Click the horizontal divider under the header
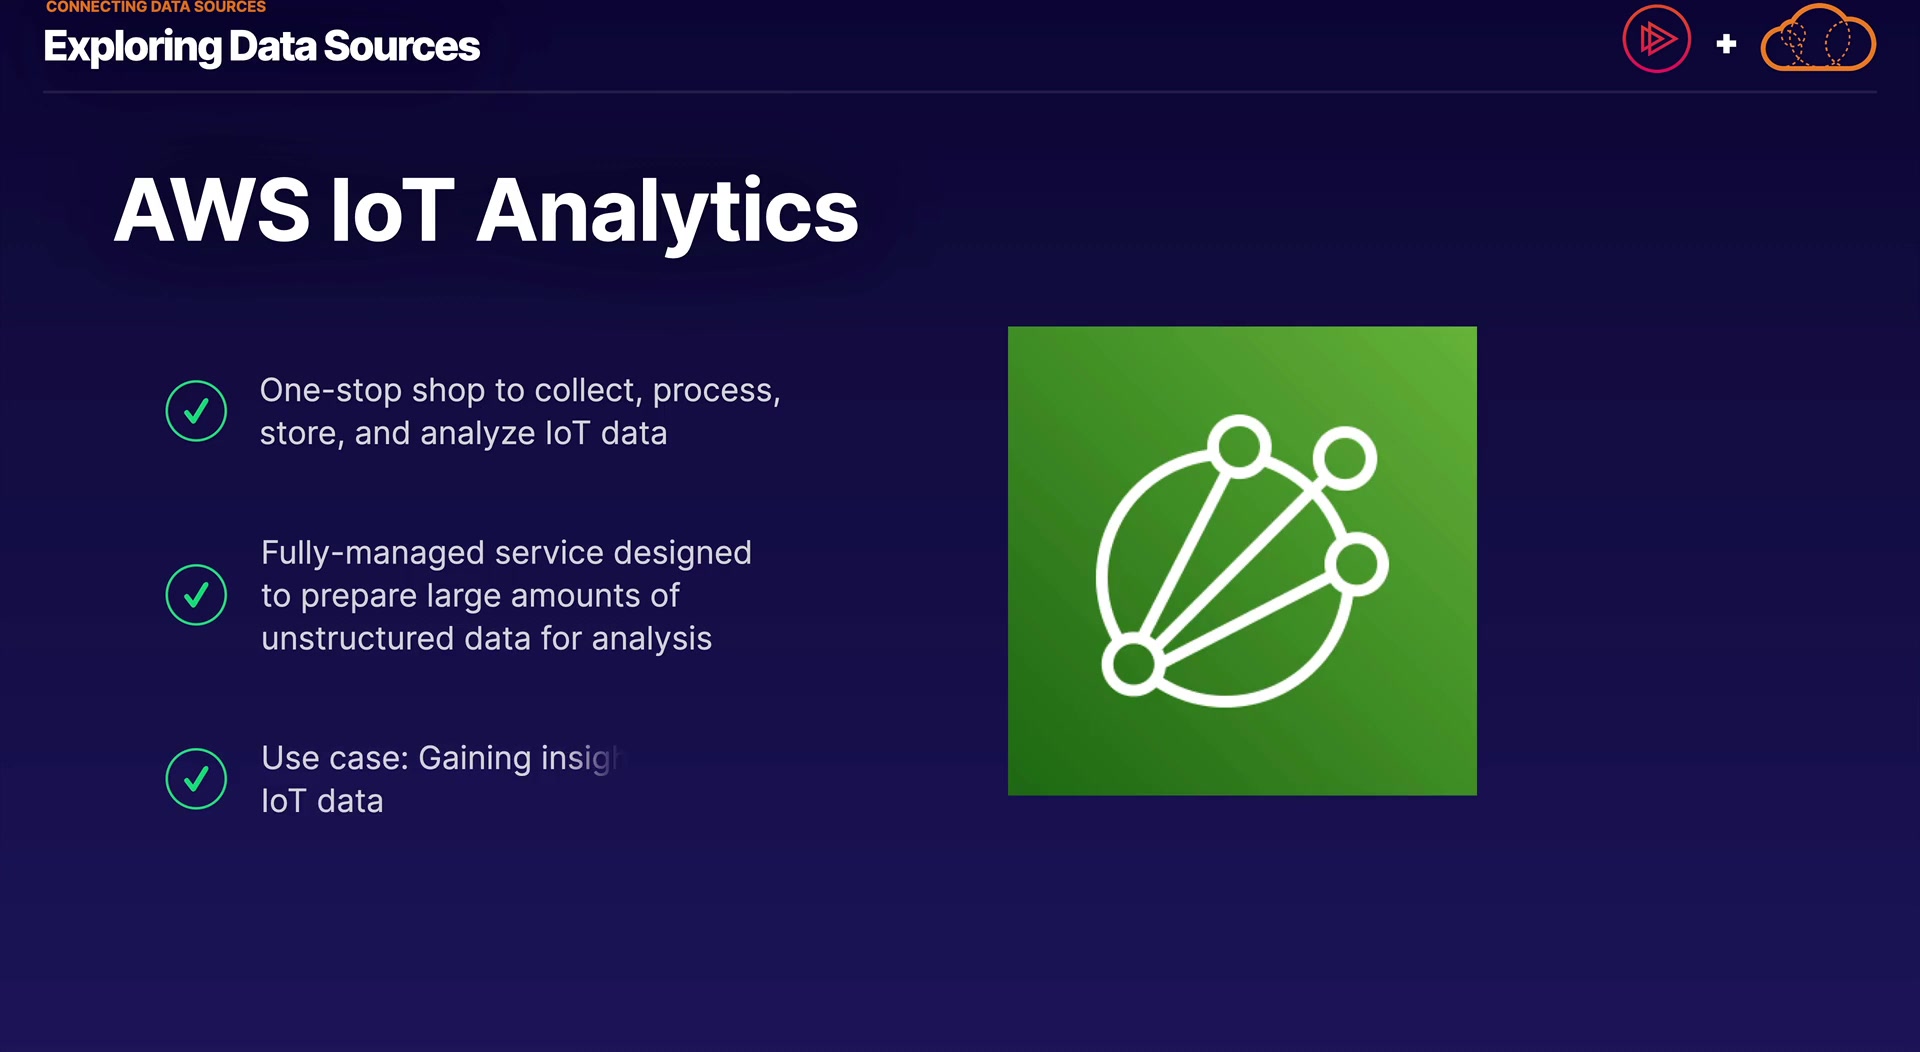Image resolution: width=1920 pixels, height=1052 pixels. click(x=960, y=92)
